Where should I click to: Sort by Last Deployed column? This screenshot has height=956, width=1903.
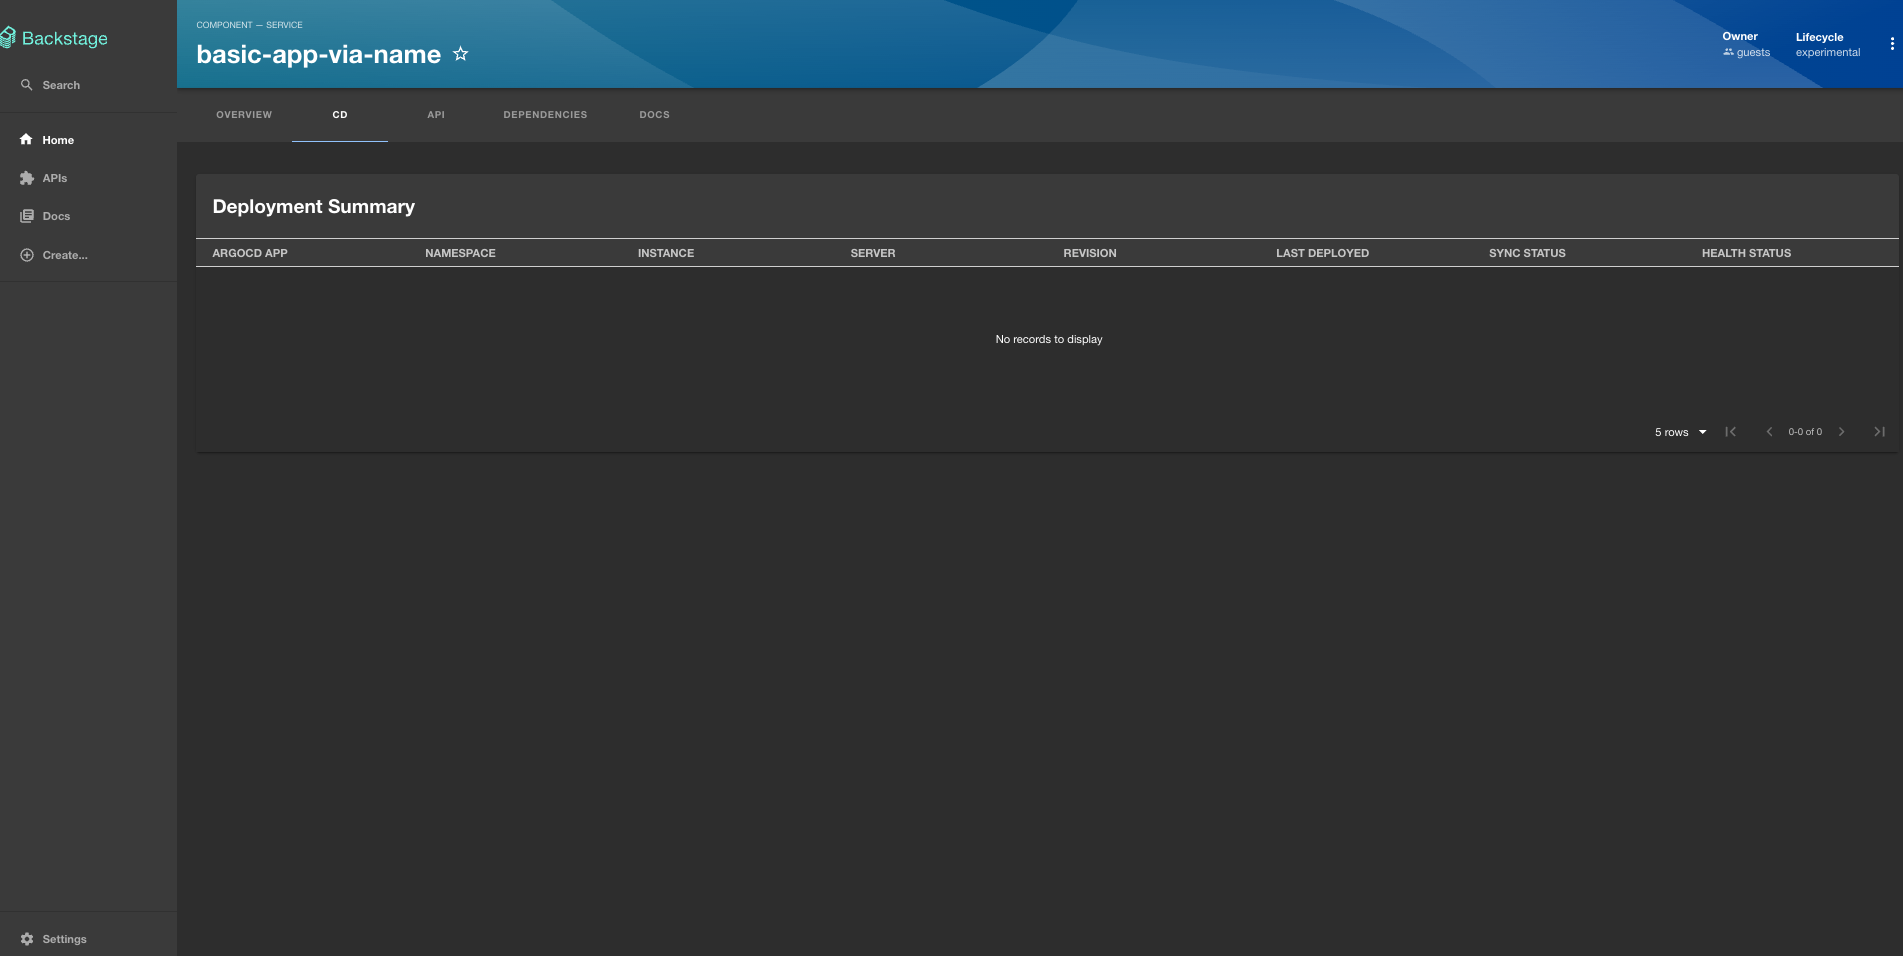1322,253
